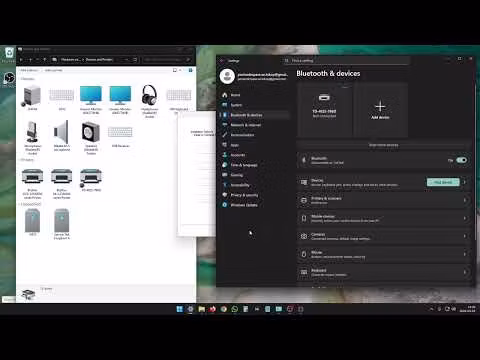Select the tower PC device icon
This screenshot has width=480, height=360.
click(32, 96)
